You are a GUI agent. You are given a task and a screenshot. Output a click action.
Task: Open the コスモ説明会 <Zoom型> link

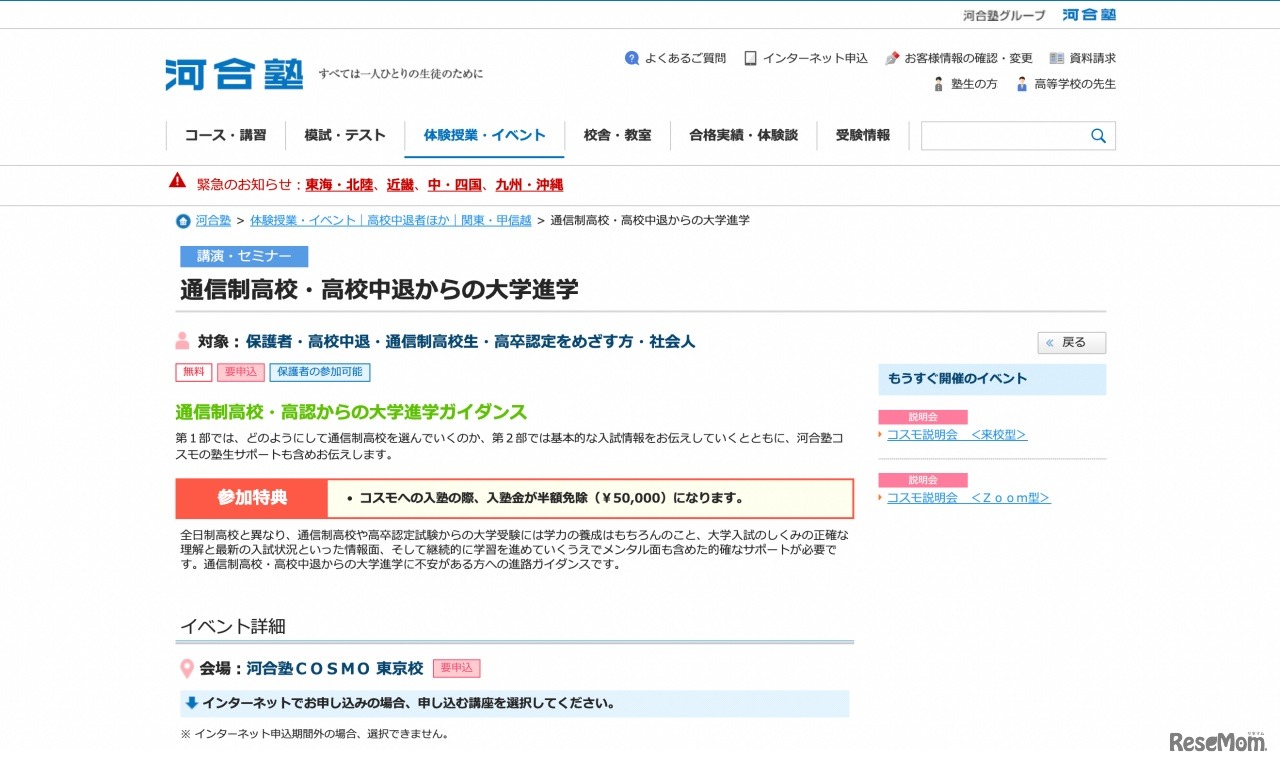click(968, 498)
